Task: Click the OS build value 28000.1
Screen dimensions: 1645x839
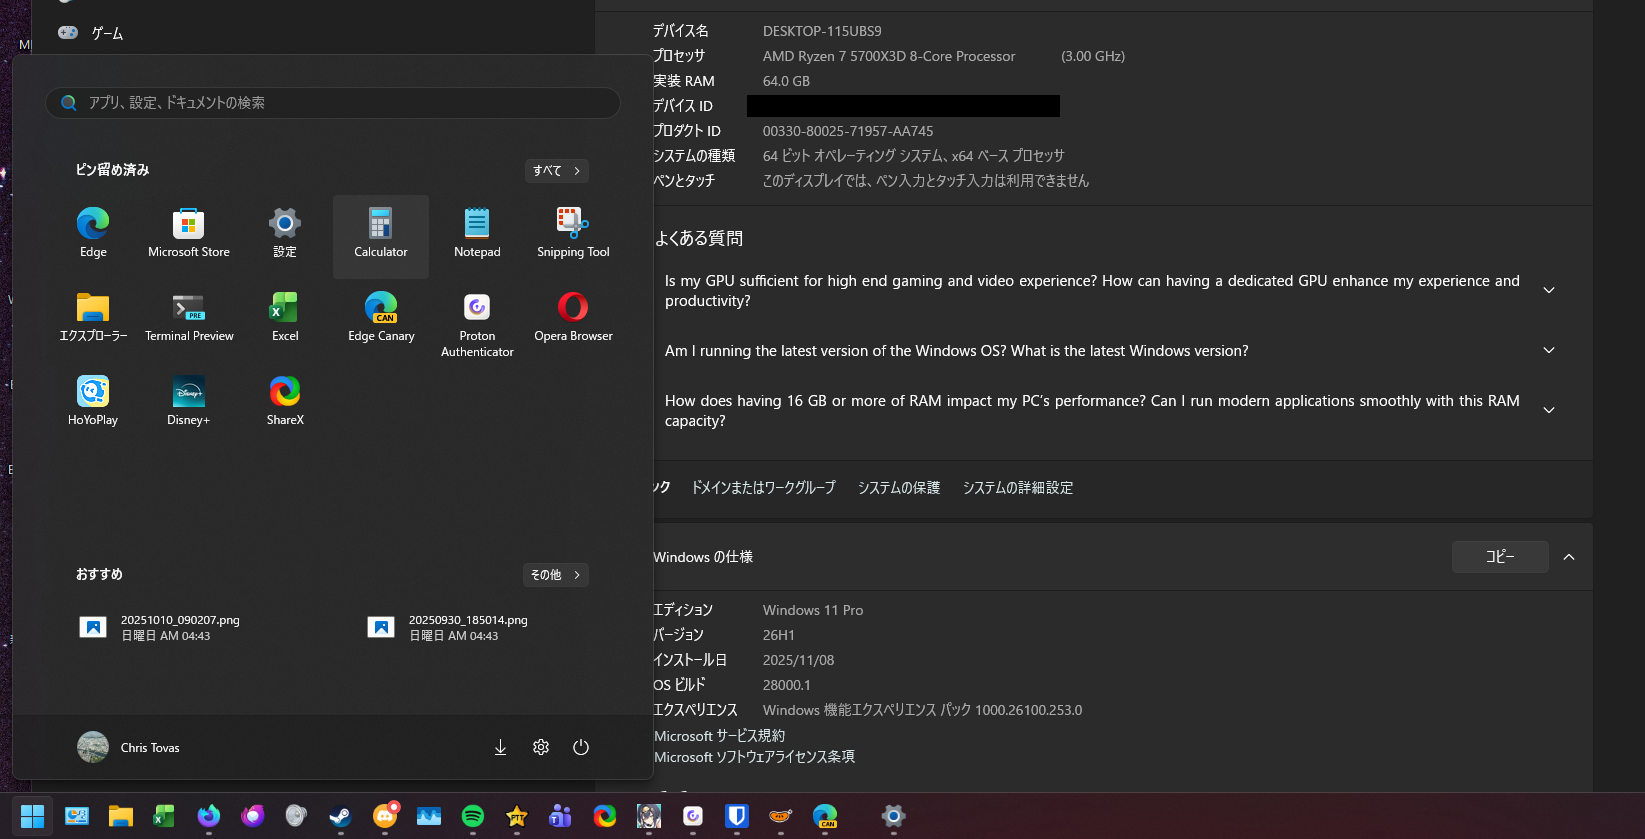Action: [787, 685]
